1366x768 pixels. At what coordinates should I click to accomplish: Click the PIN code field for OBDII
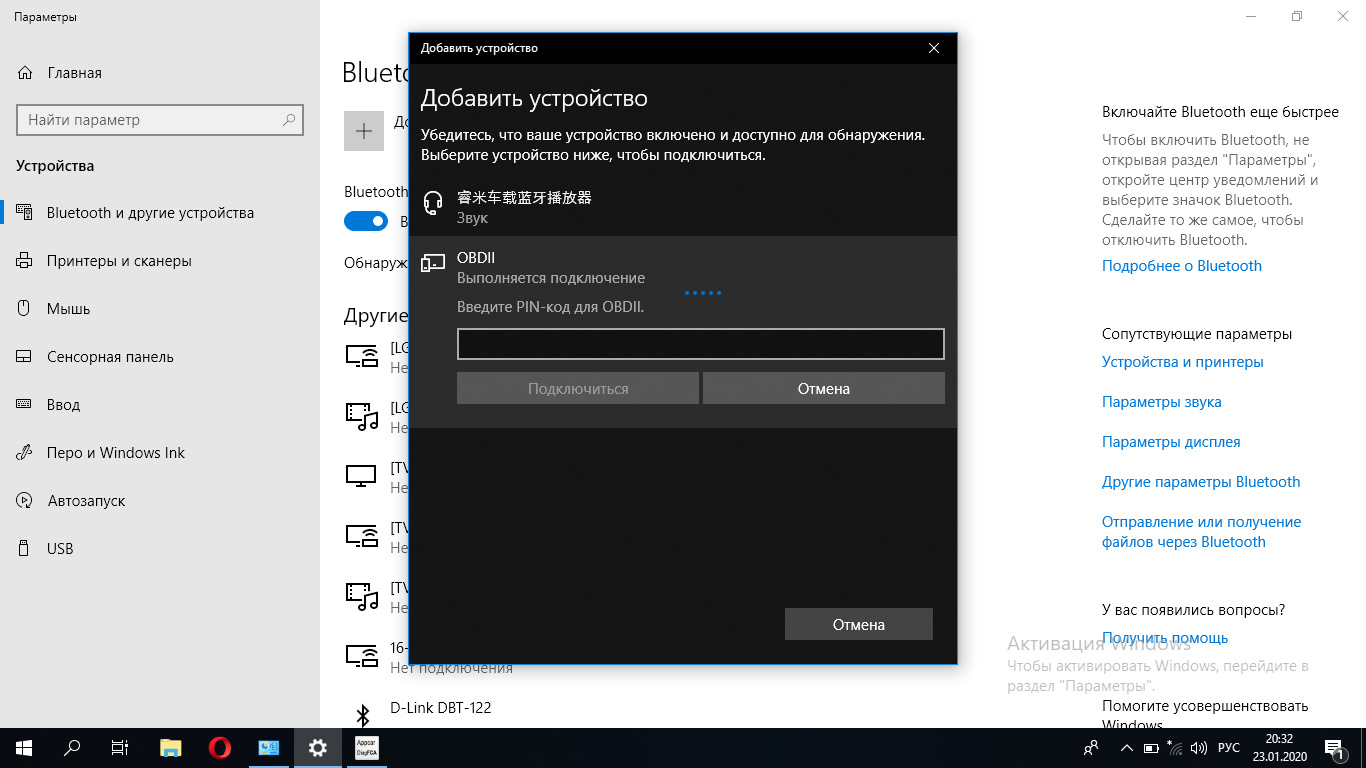pos(701,344)
